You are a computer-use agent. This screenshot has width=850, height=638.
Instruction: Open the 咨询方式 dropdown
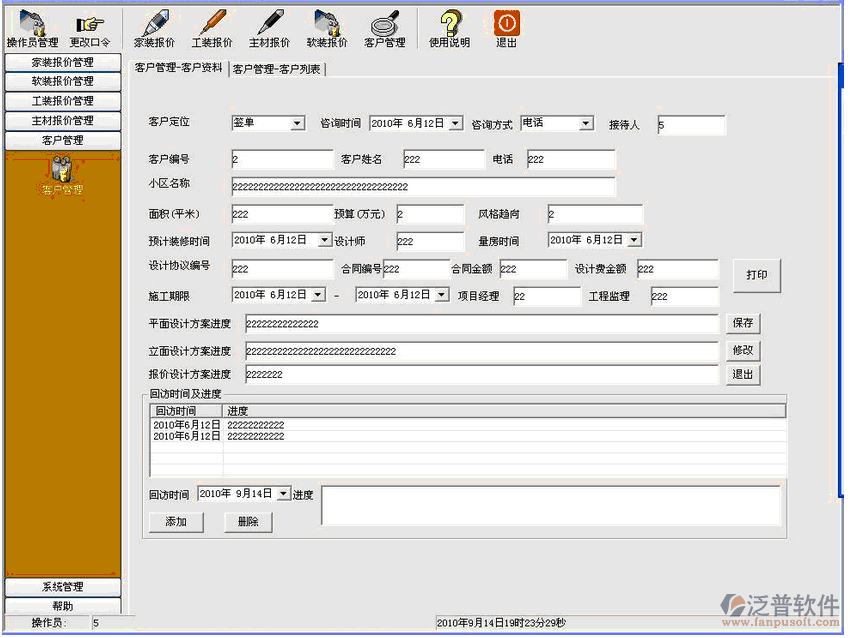click(586, 124)
